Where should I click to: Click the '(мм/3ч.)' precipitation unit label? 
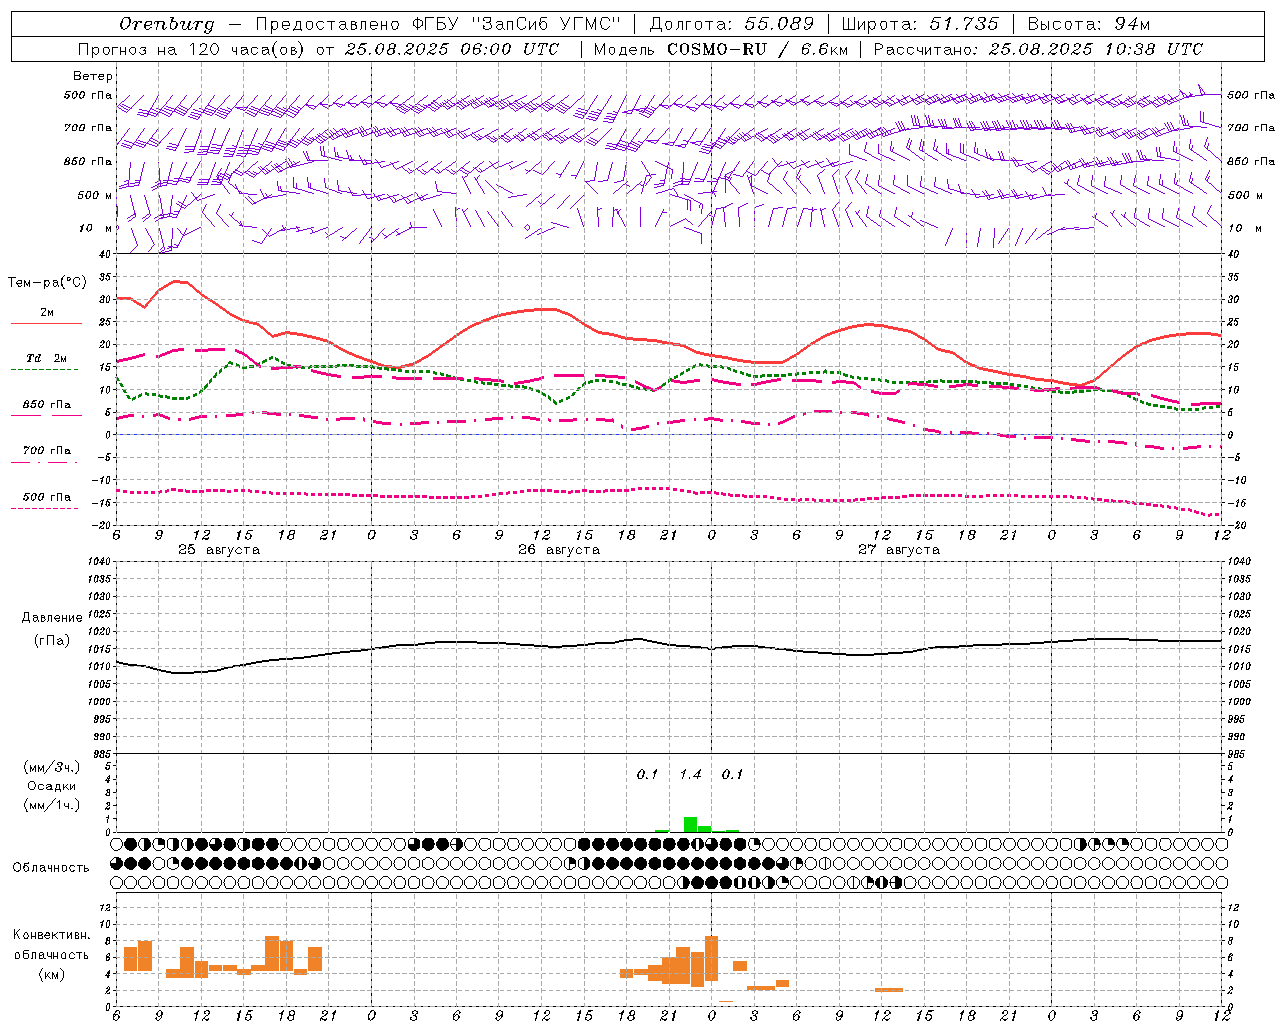point(52,767)
